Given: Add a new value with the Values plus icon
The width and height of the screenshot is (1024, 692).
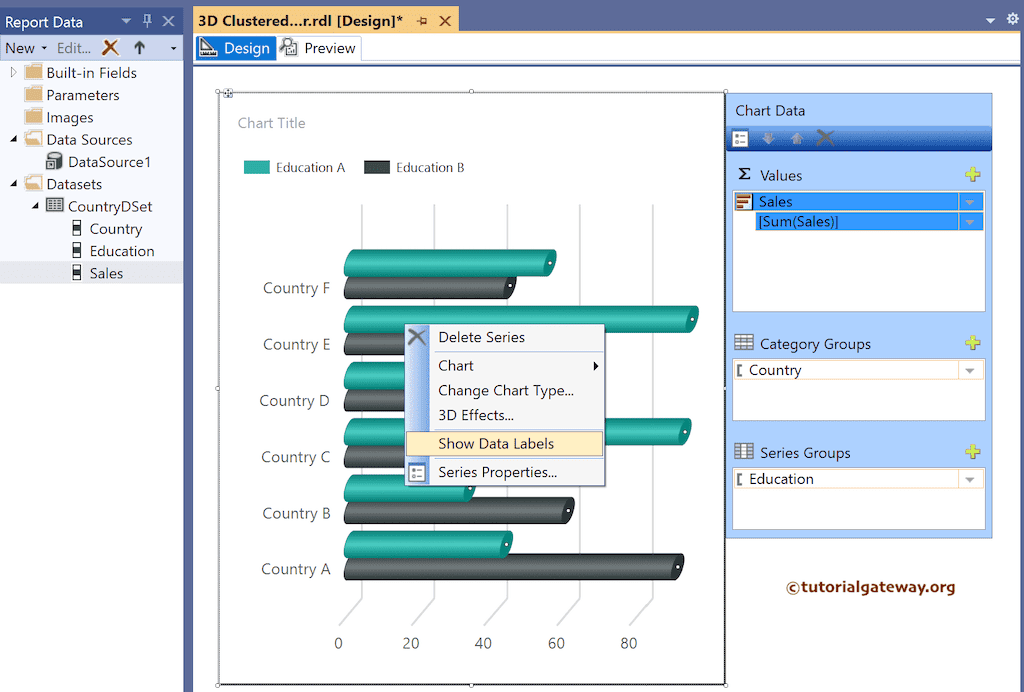Looking at the screenshot, I should pyautogui.click(x=973, y=174).
